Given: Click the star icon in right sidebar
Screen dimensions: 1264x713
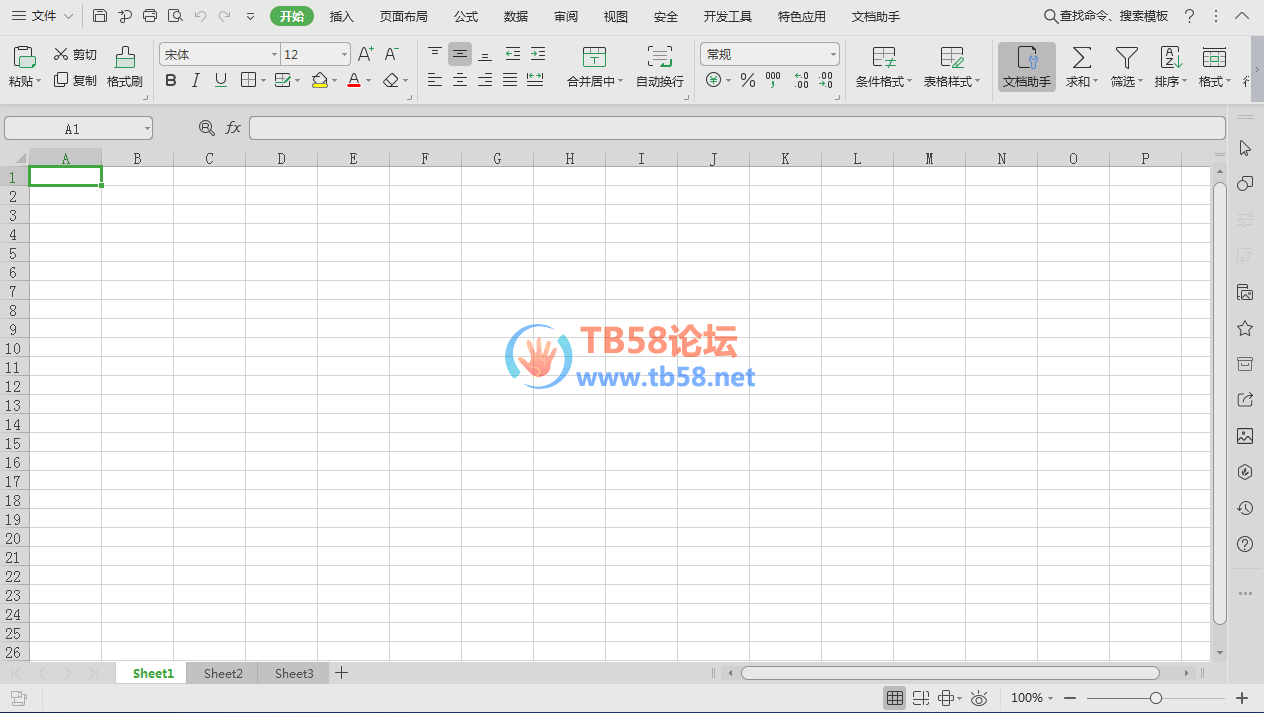Looking at the screenshot, I should [1245, 328].
